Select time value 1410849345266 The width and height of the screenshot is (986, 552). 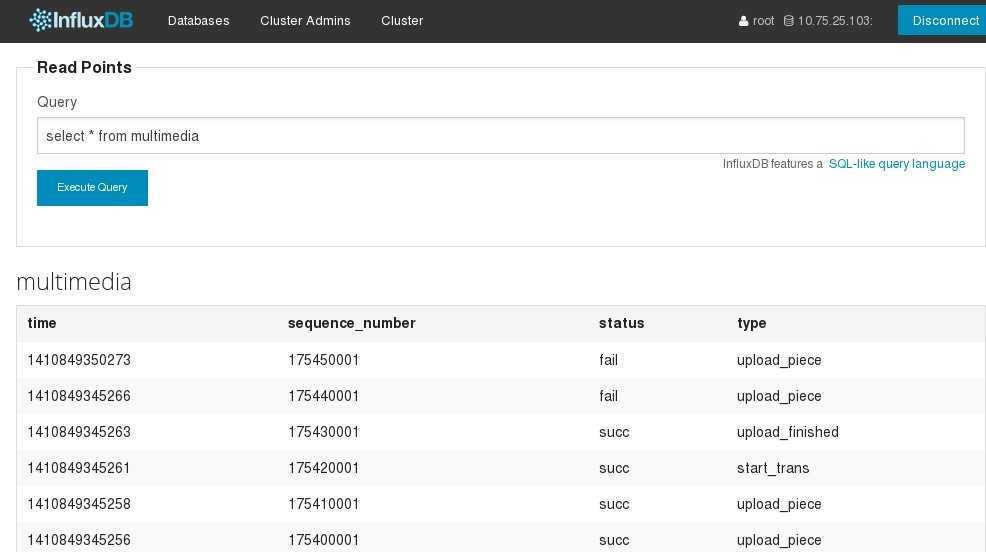click(79, 395)
